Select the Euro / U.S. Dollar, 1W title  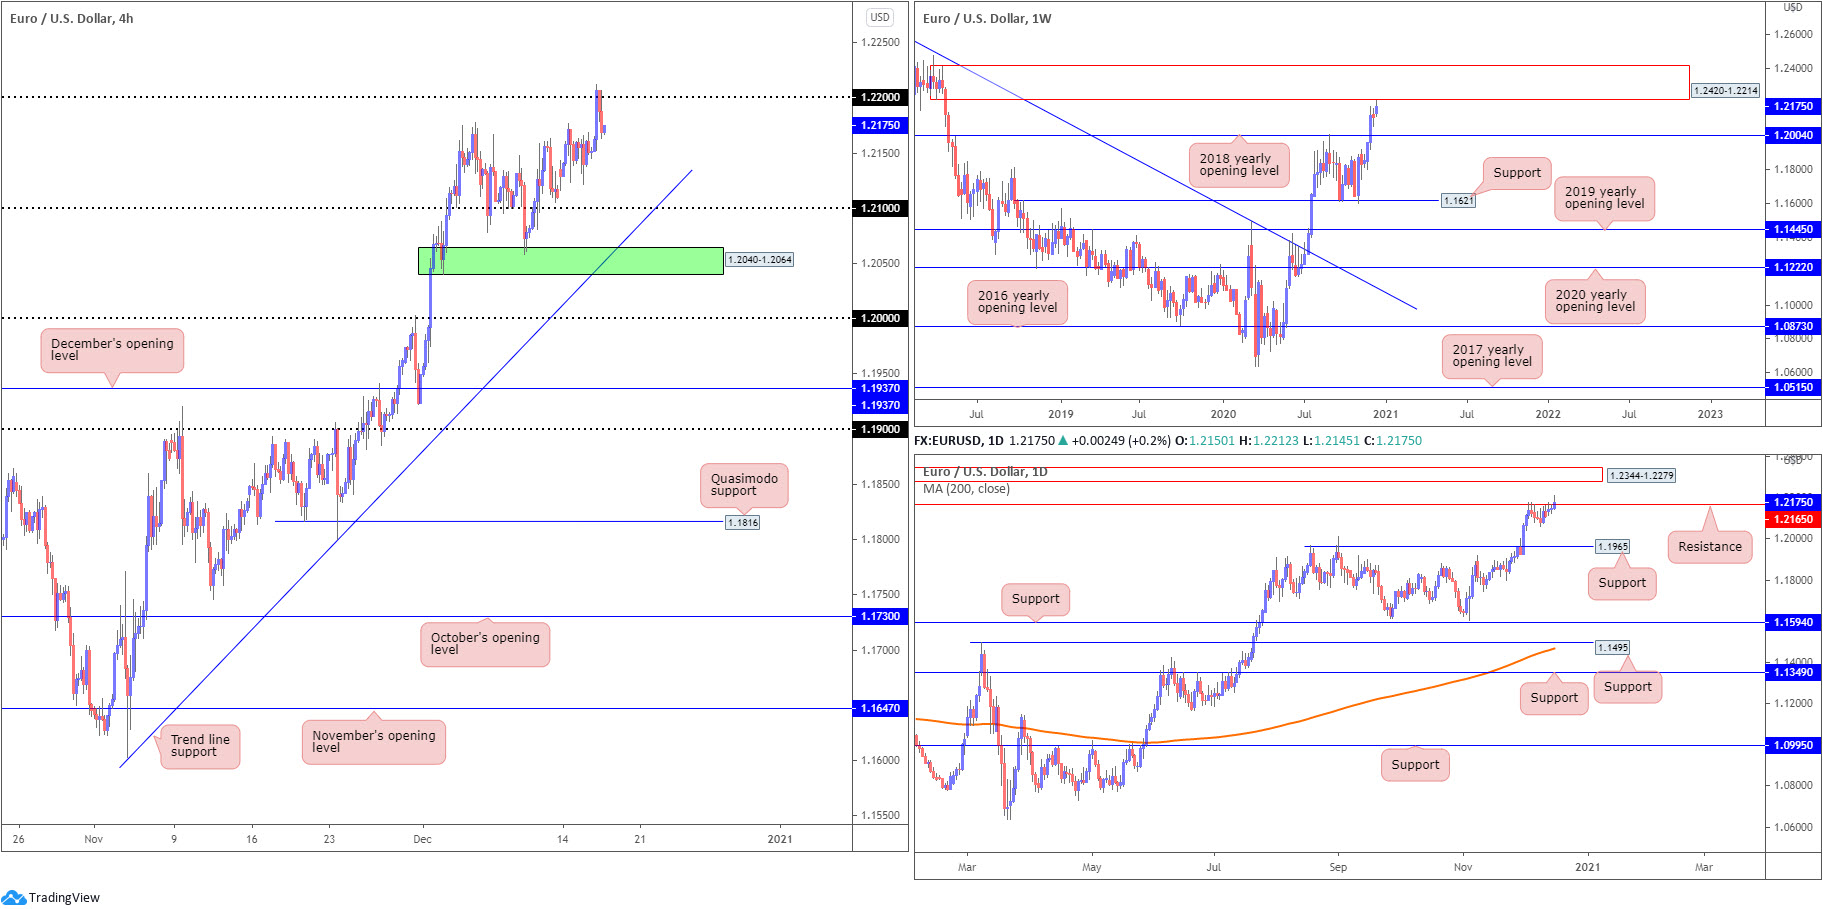987,18
